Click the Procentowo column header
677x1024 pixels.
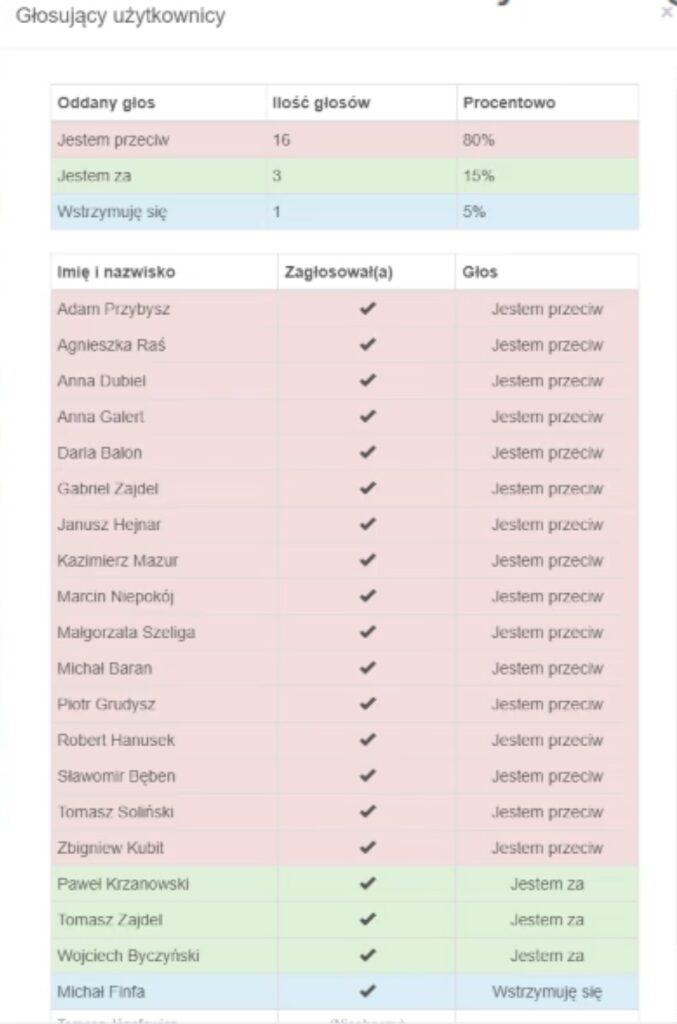[x=509, y=103]
